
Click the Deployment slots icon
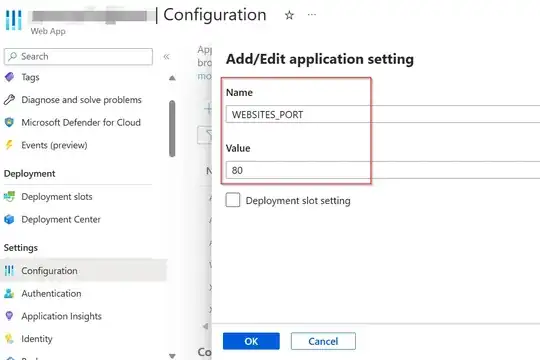tap(10, 197)
